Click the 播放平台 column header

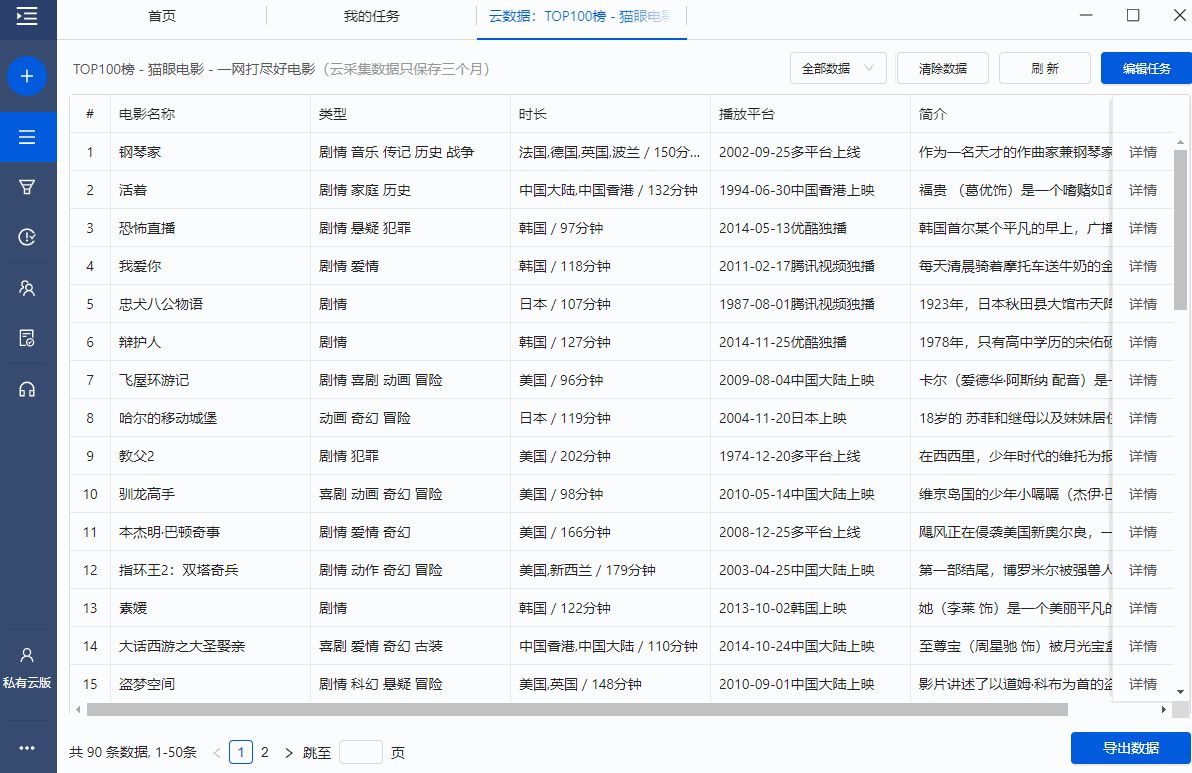point(810,114)
